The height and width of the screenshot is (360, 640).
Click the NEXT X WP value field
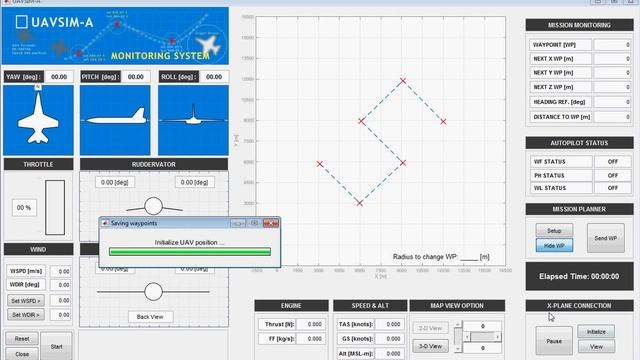[x=613, y=59]
